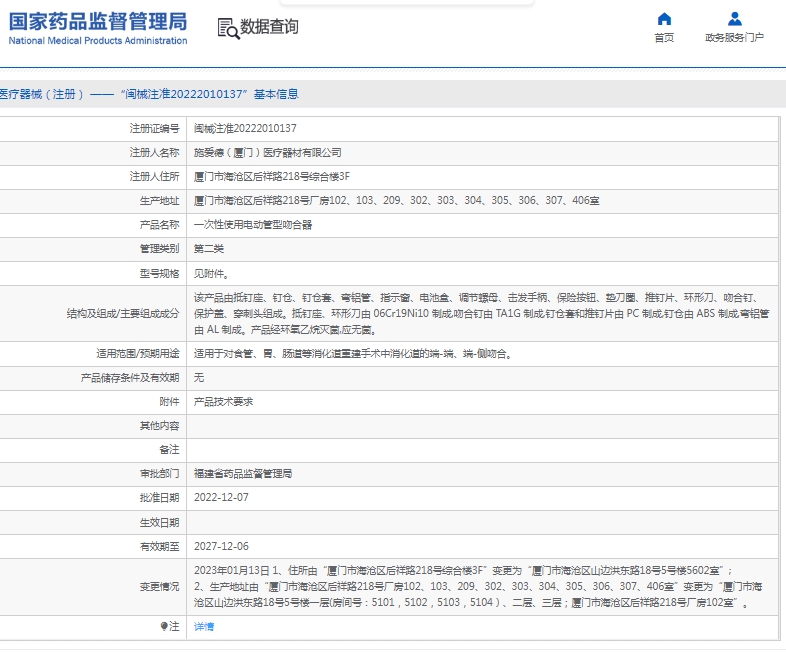Click the 注册人名称 row label
The height and width of the screenshot is (652, 786).
(x=154, y=152)
